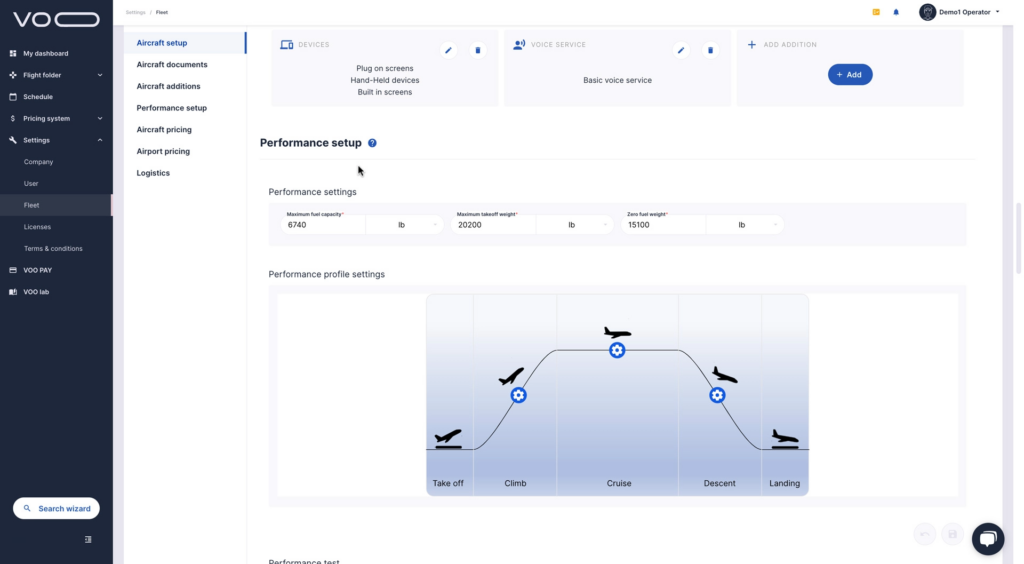1024x564 pixels.
Task: Switch to Aircraft documents tab
Action: (172, 65)
